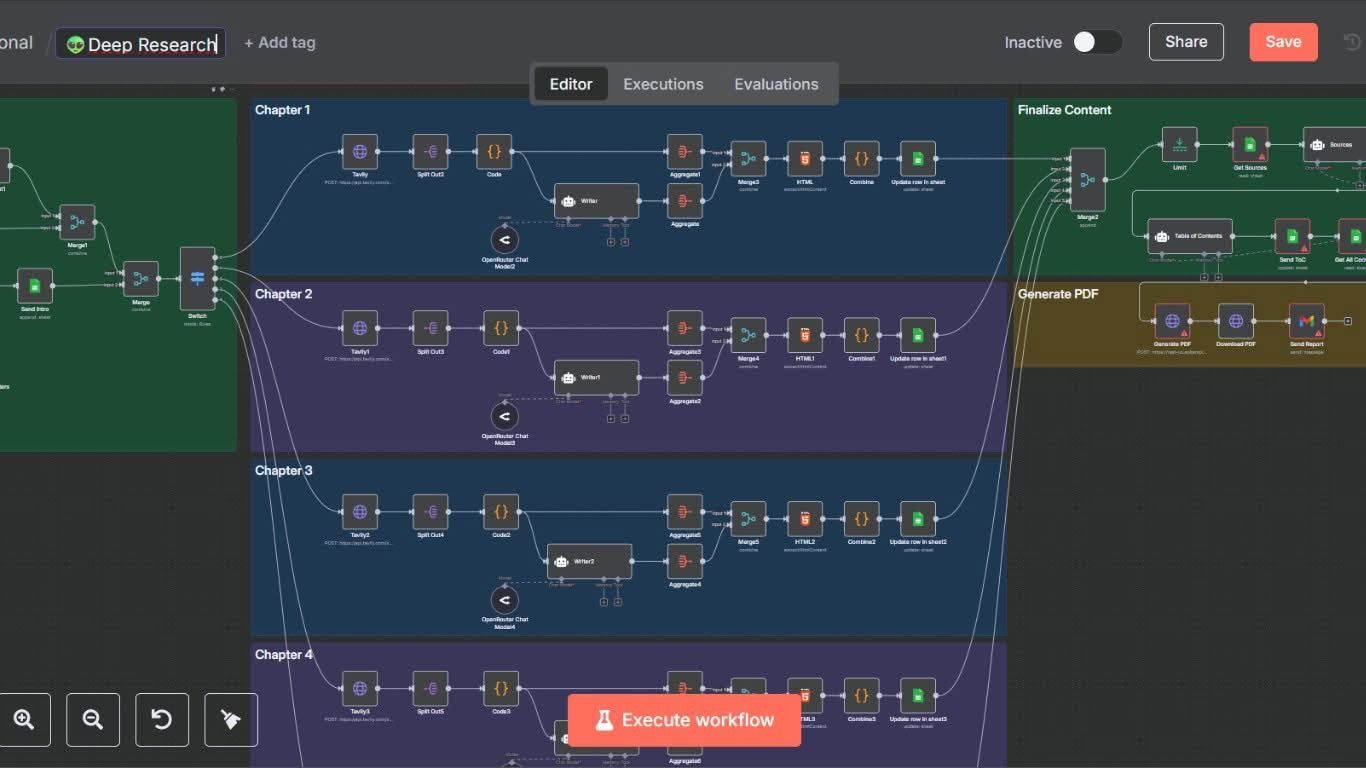The width and height of the screenshot is (1366, 768).
Task: Switch to the Editor tab
Action: point(571,84)
